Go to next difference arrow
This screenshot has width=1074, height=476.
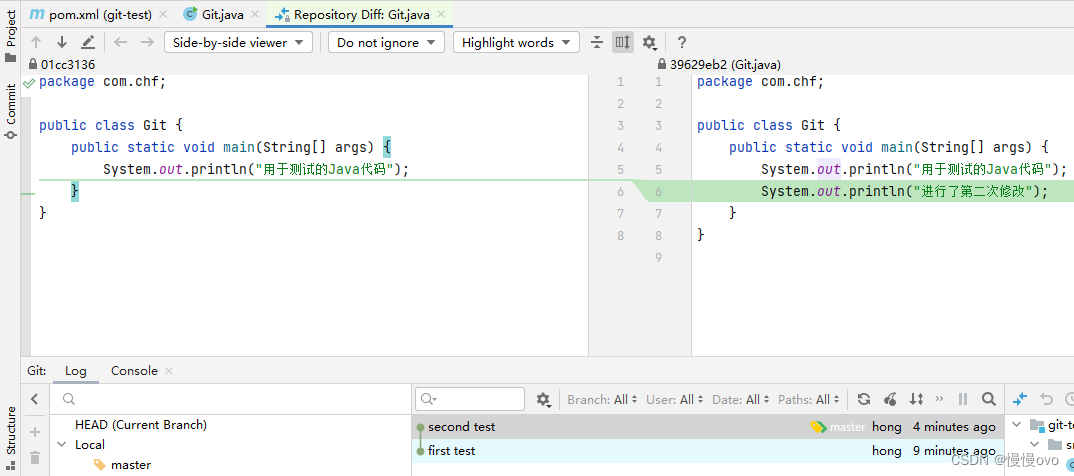(x=62, y=42)
